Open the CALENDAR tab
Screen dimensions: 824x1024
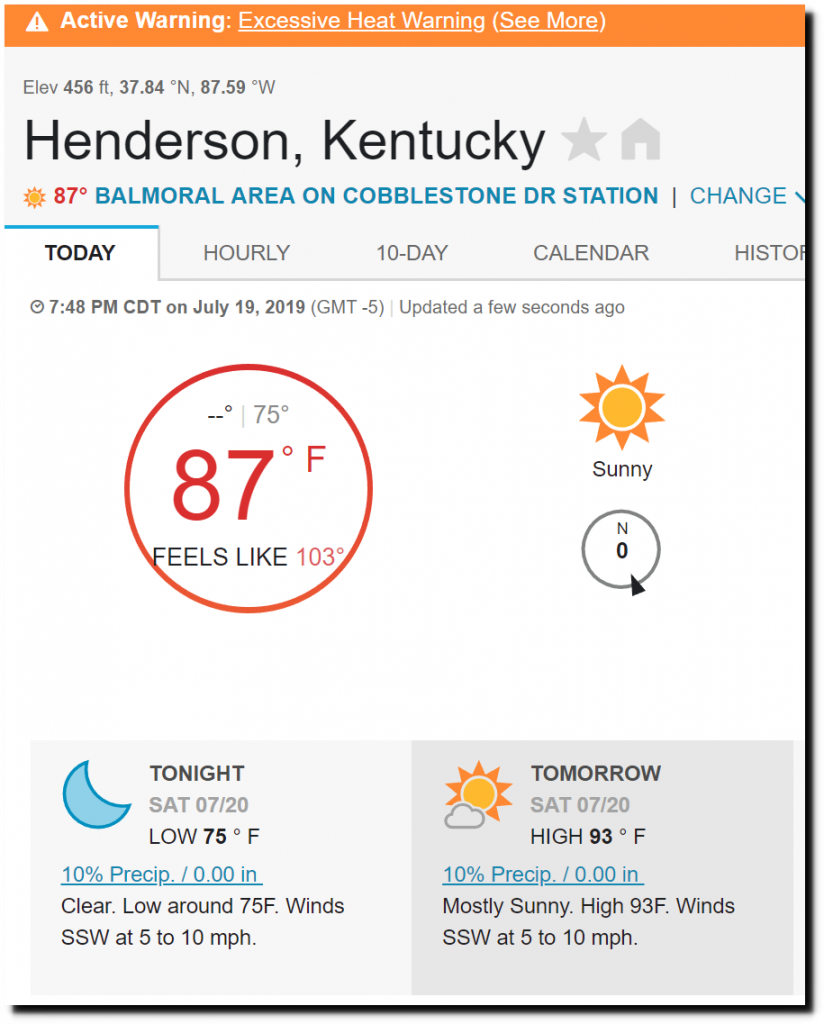pyautogui.click(x=591, y=253)
